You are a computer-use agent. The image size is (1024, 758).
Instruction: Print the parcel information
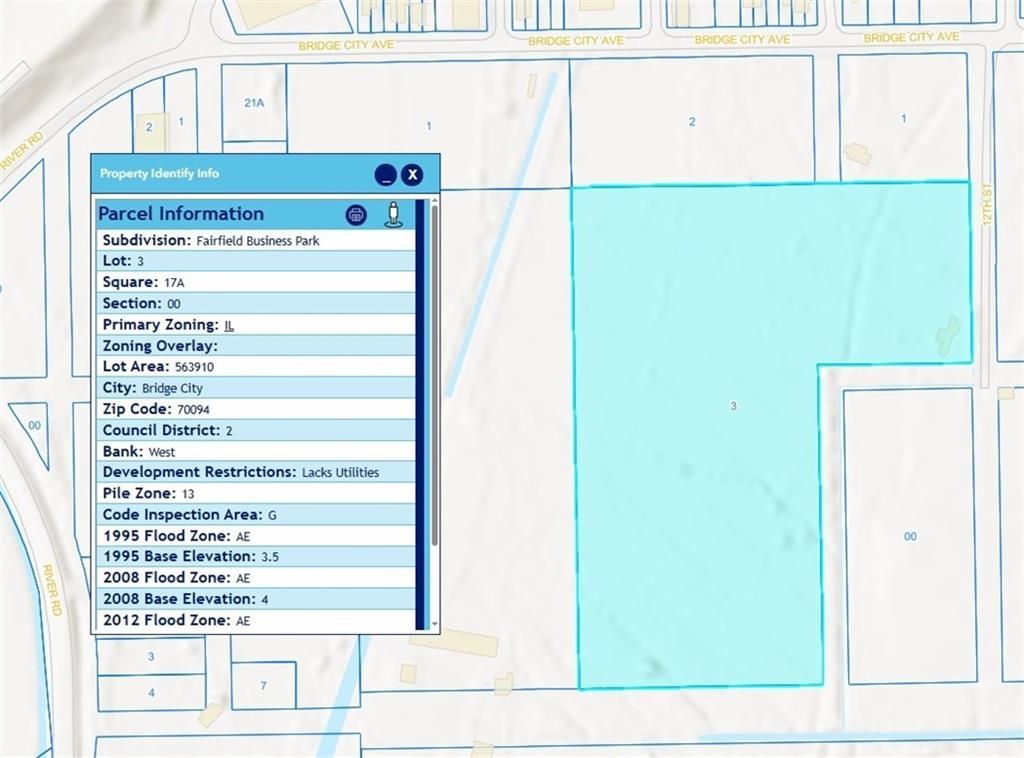356,214
